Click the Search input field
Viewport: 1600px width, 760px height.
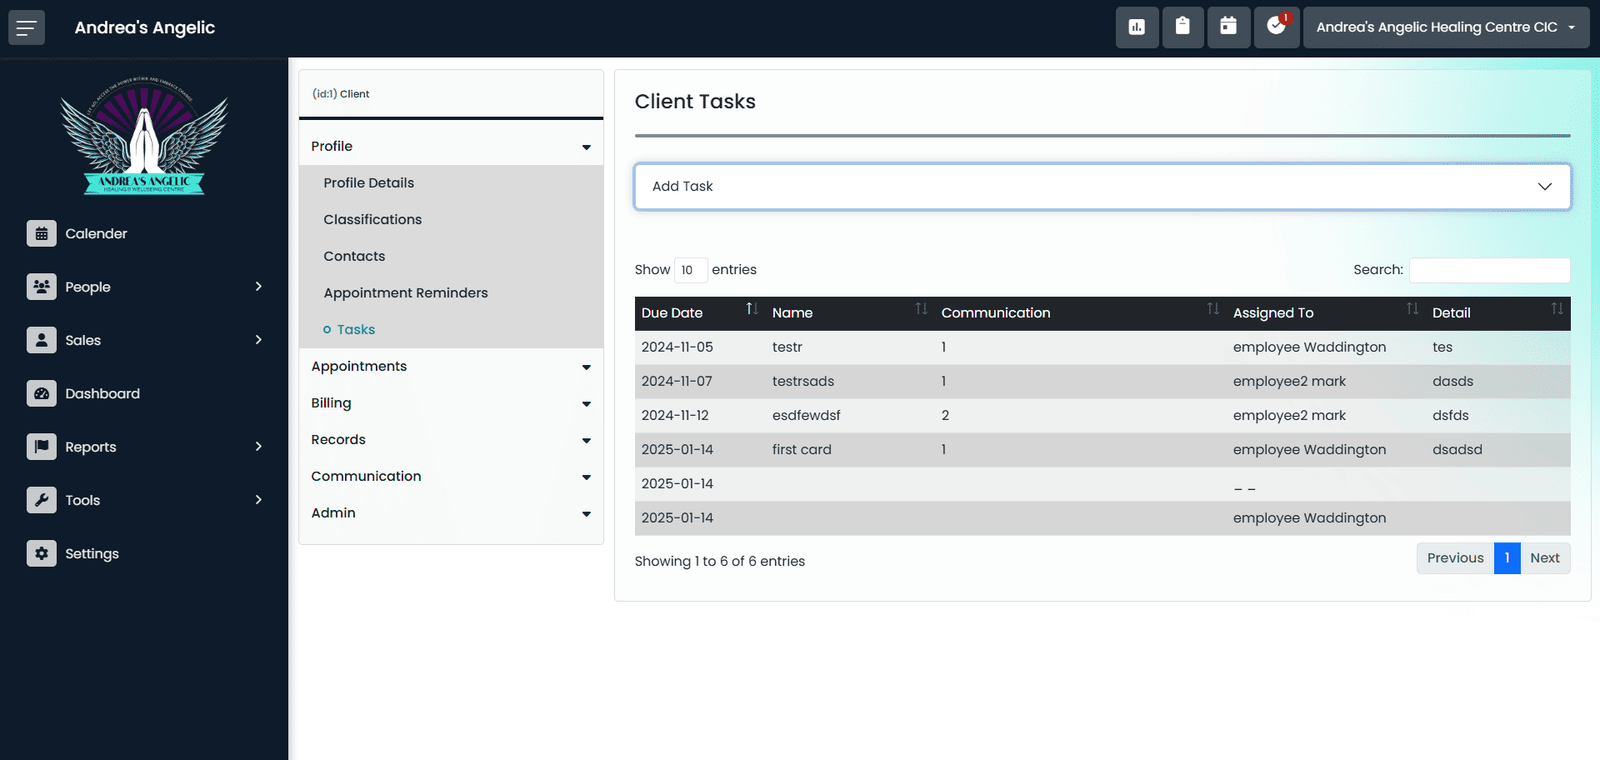pyautogui.click(x=1489, y=270)
